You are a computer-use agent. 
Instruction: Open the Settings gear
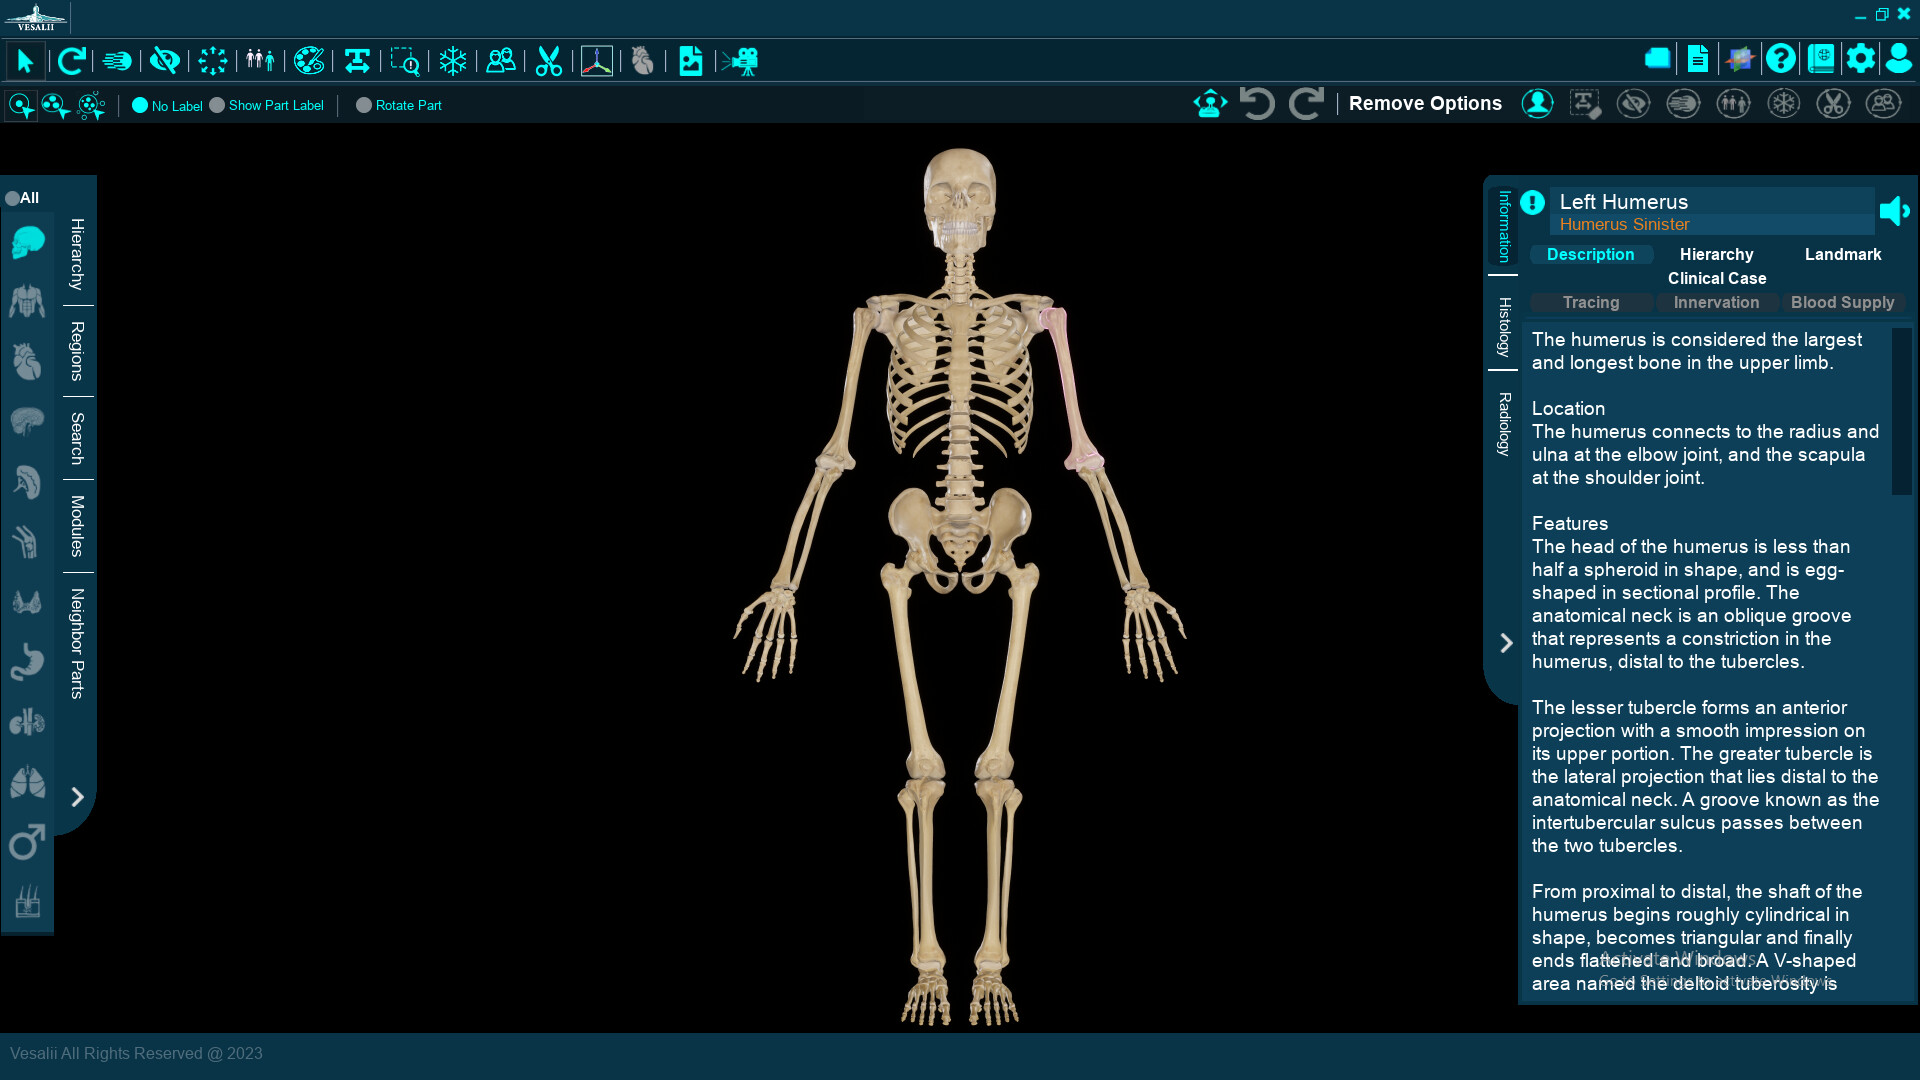[1861, 59]
